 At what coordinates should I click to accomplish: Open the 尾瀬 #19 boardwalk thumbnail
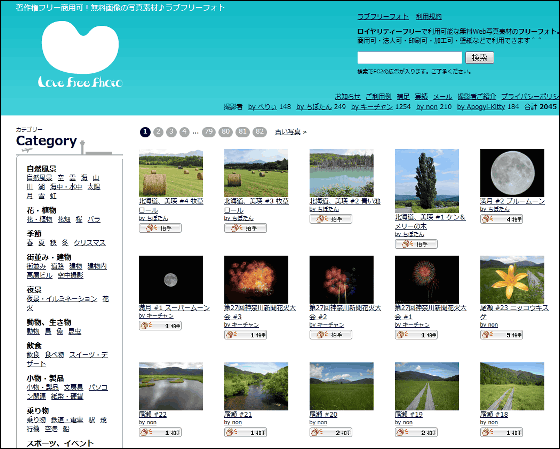click(x=427, y=386)
